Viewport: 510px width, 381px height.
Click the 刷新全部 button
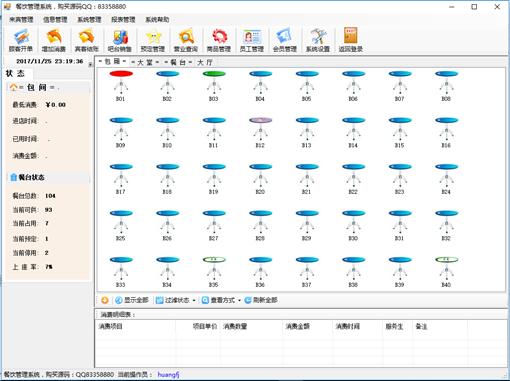pos(261,300)
